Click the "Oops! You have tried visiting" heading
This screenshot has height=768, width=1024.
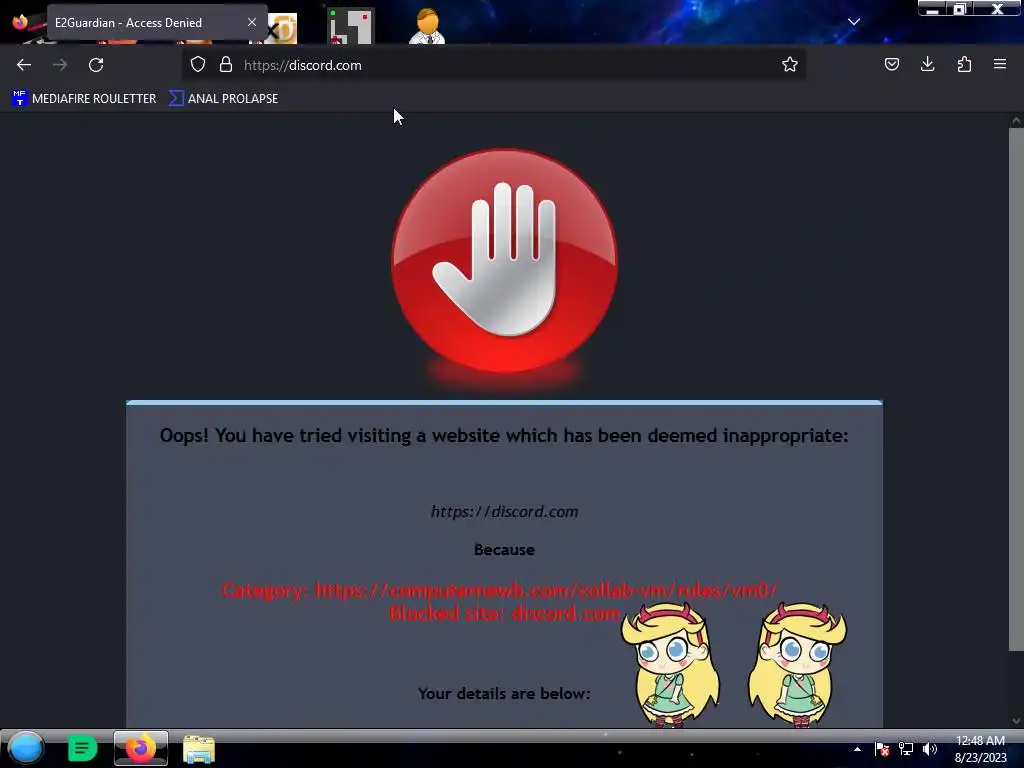(504, 436)
